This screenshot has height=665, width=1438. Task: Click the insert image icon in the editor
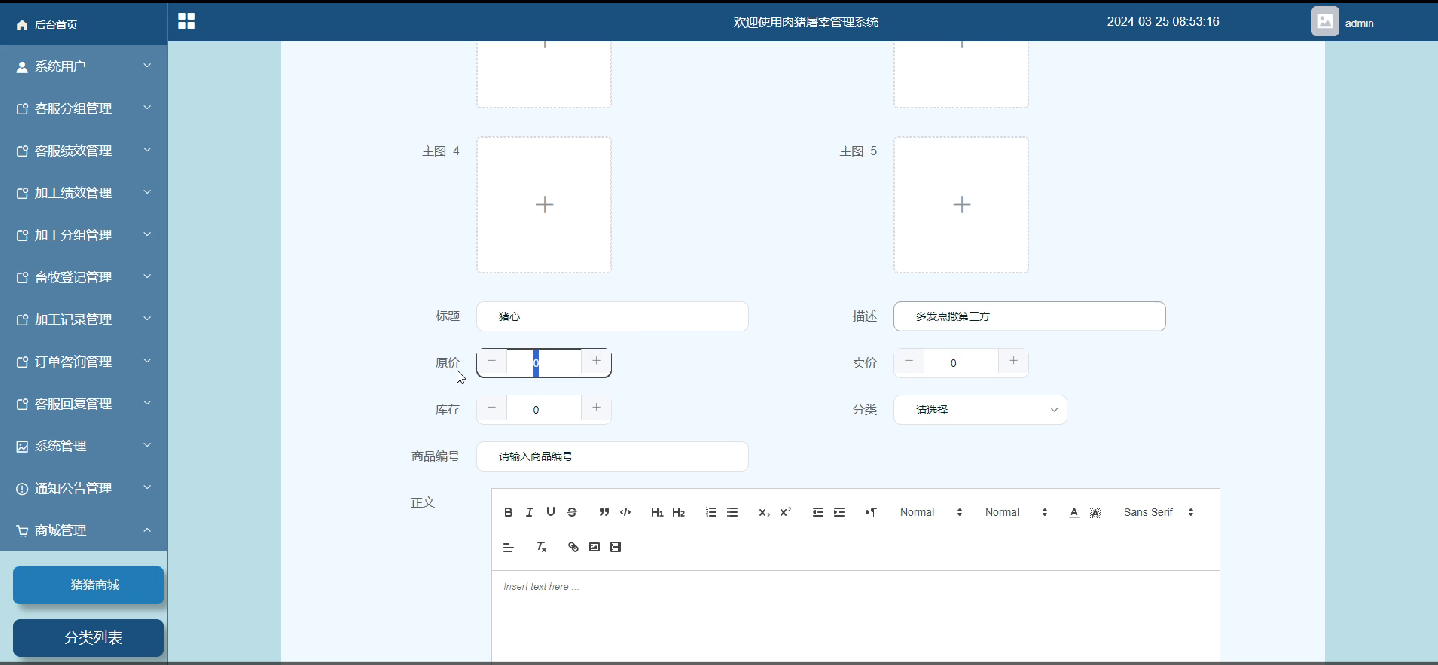point(594,547)
